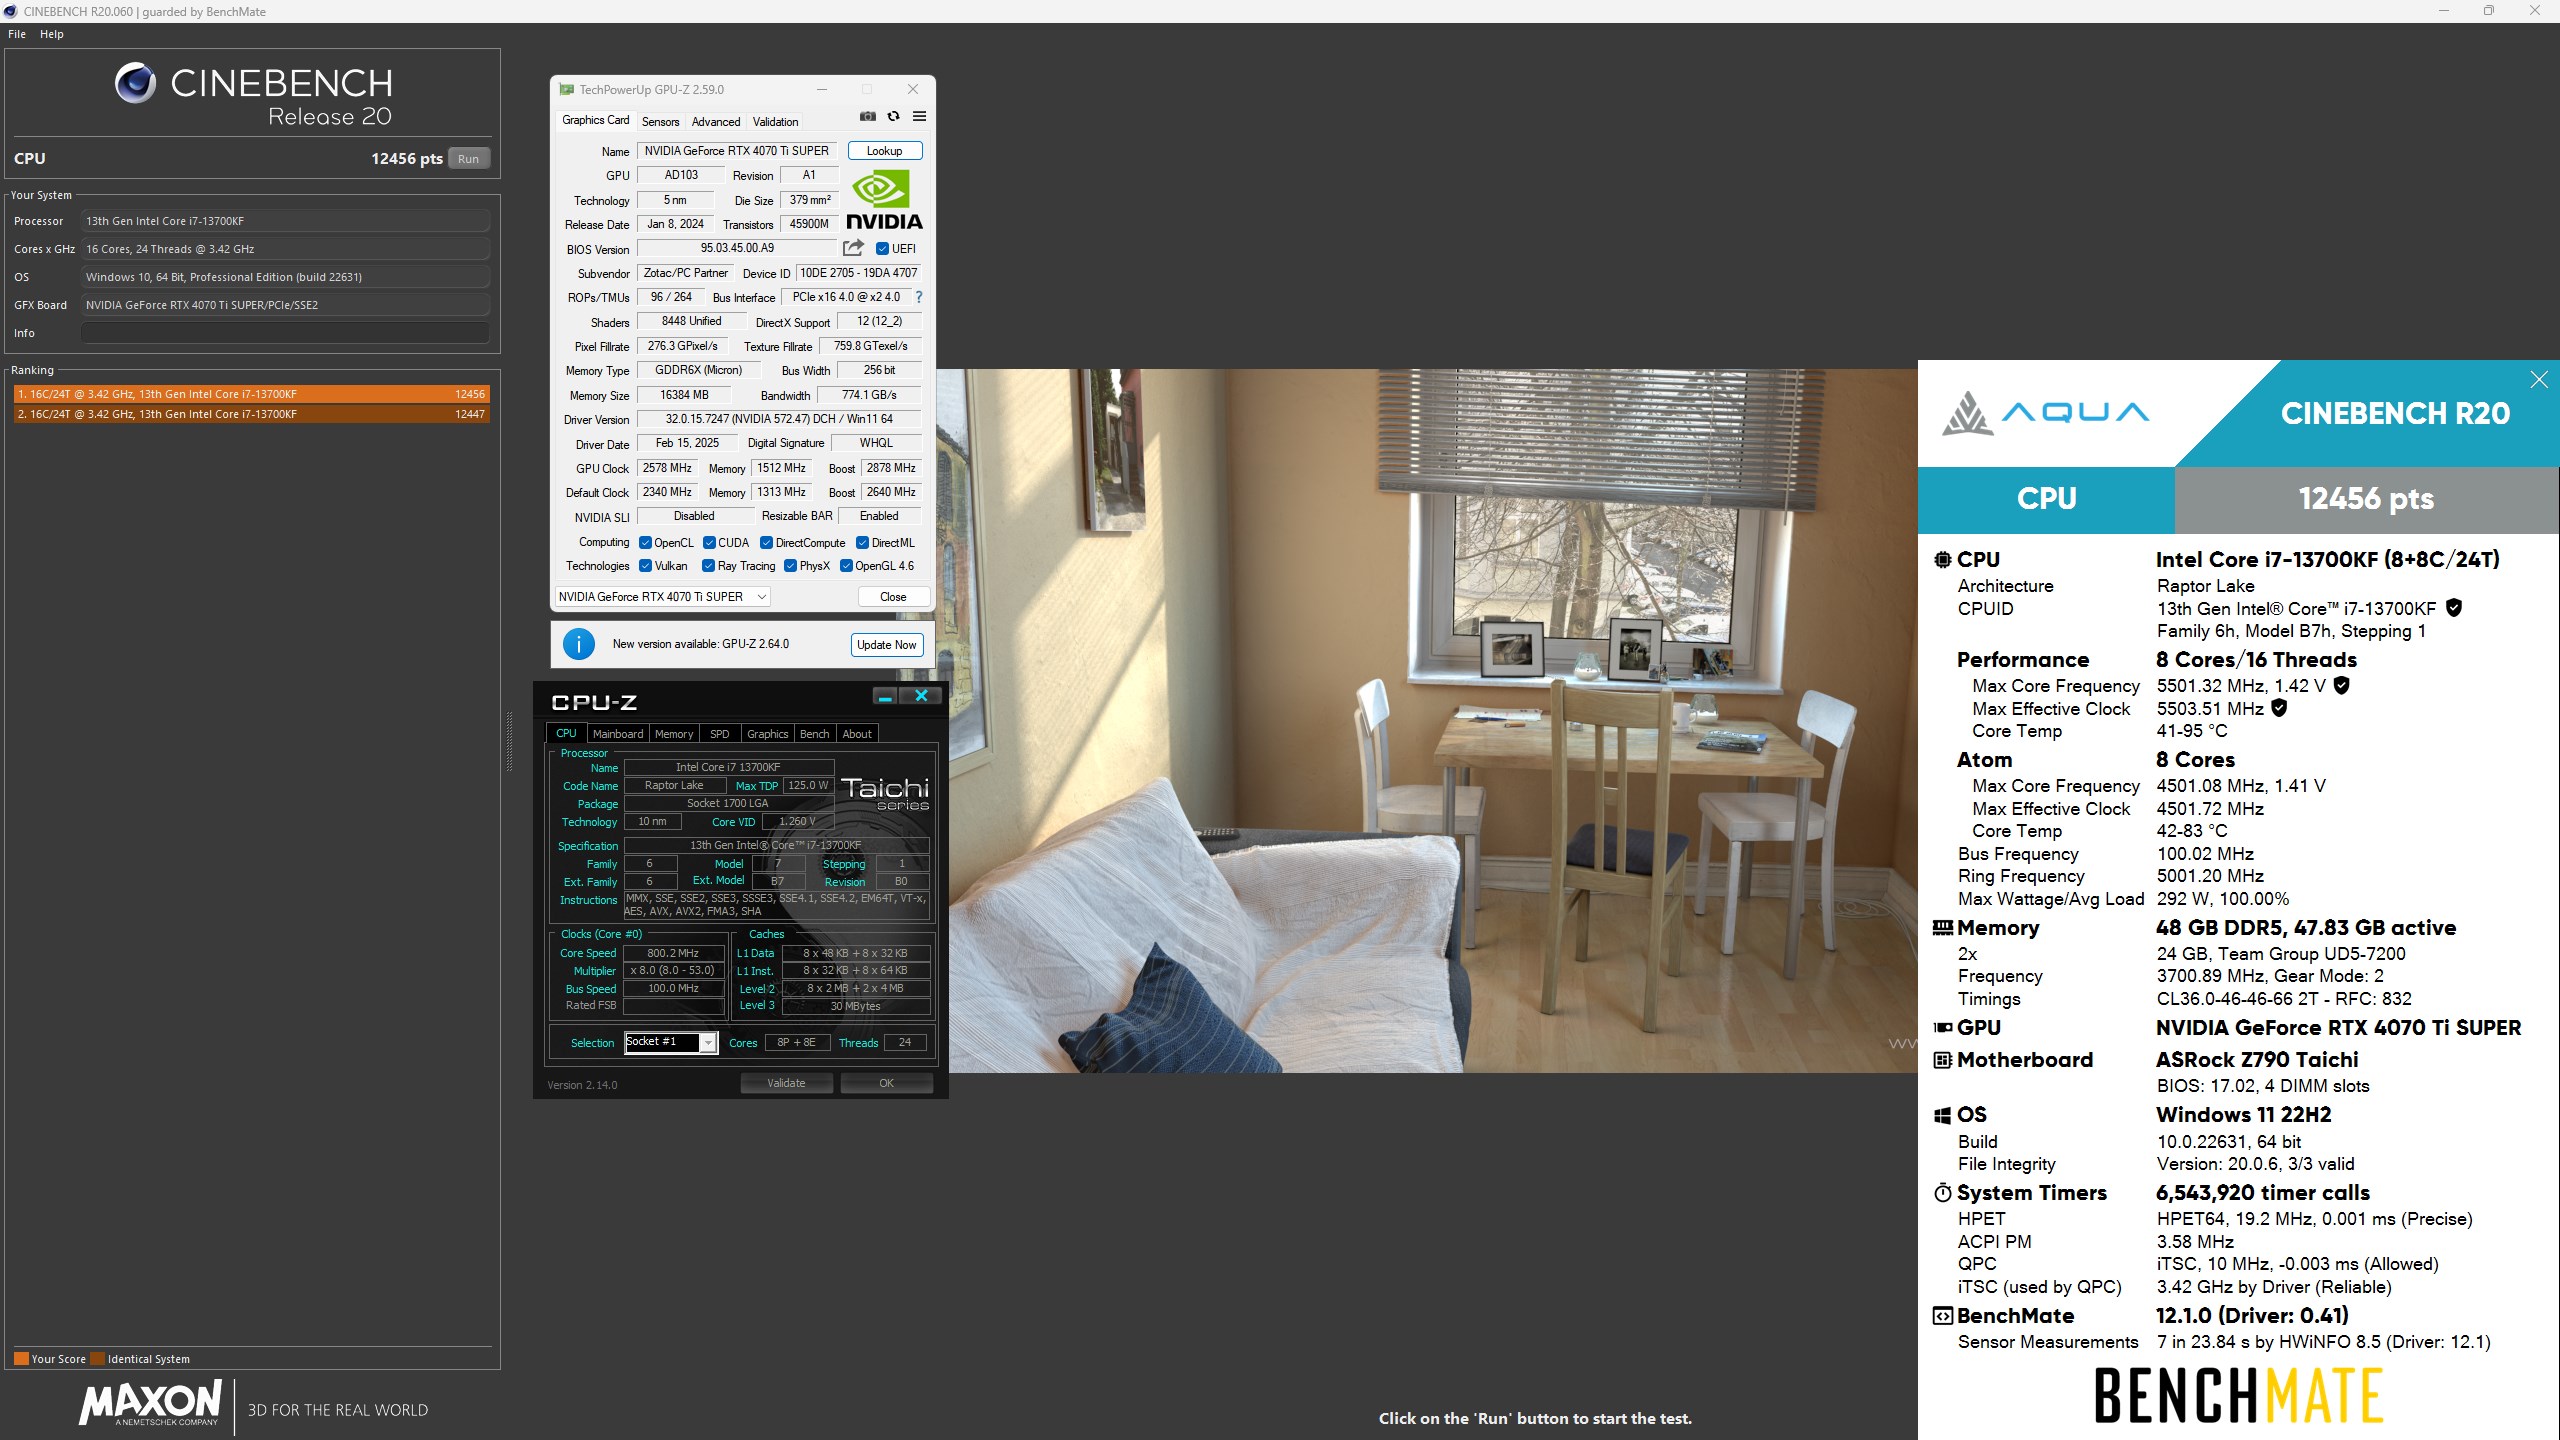
Task: Click the Update Now button
Action: (x=886, y=645)
